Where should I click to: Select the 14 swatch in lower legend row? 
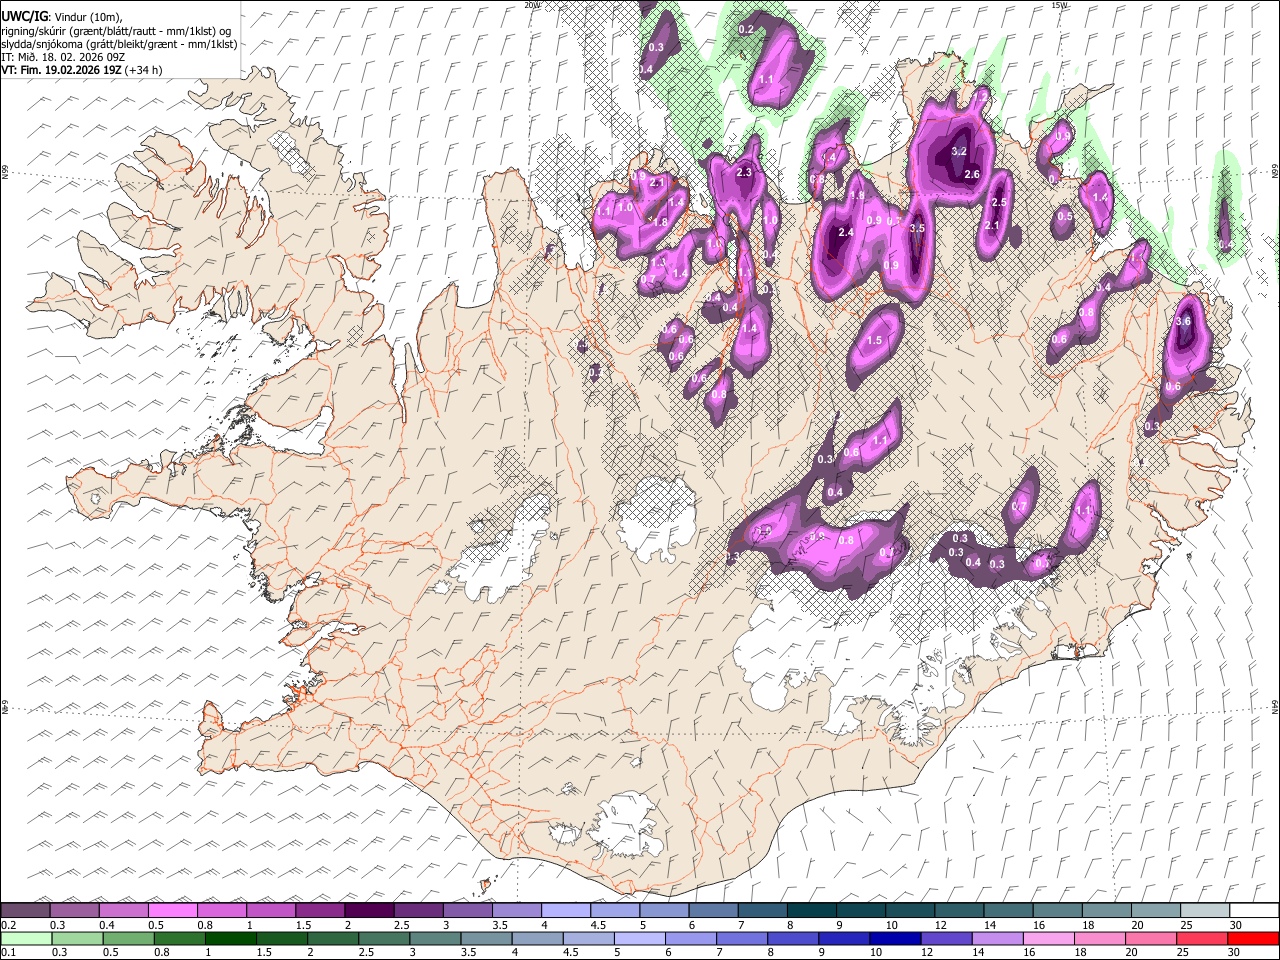point(997,938)
